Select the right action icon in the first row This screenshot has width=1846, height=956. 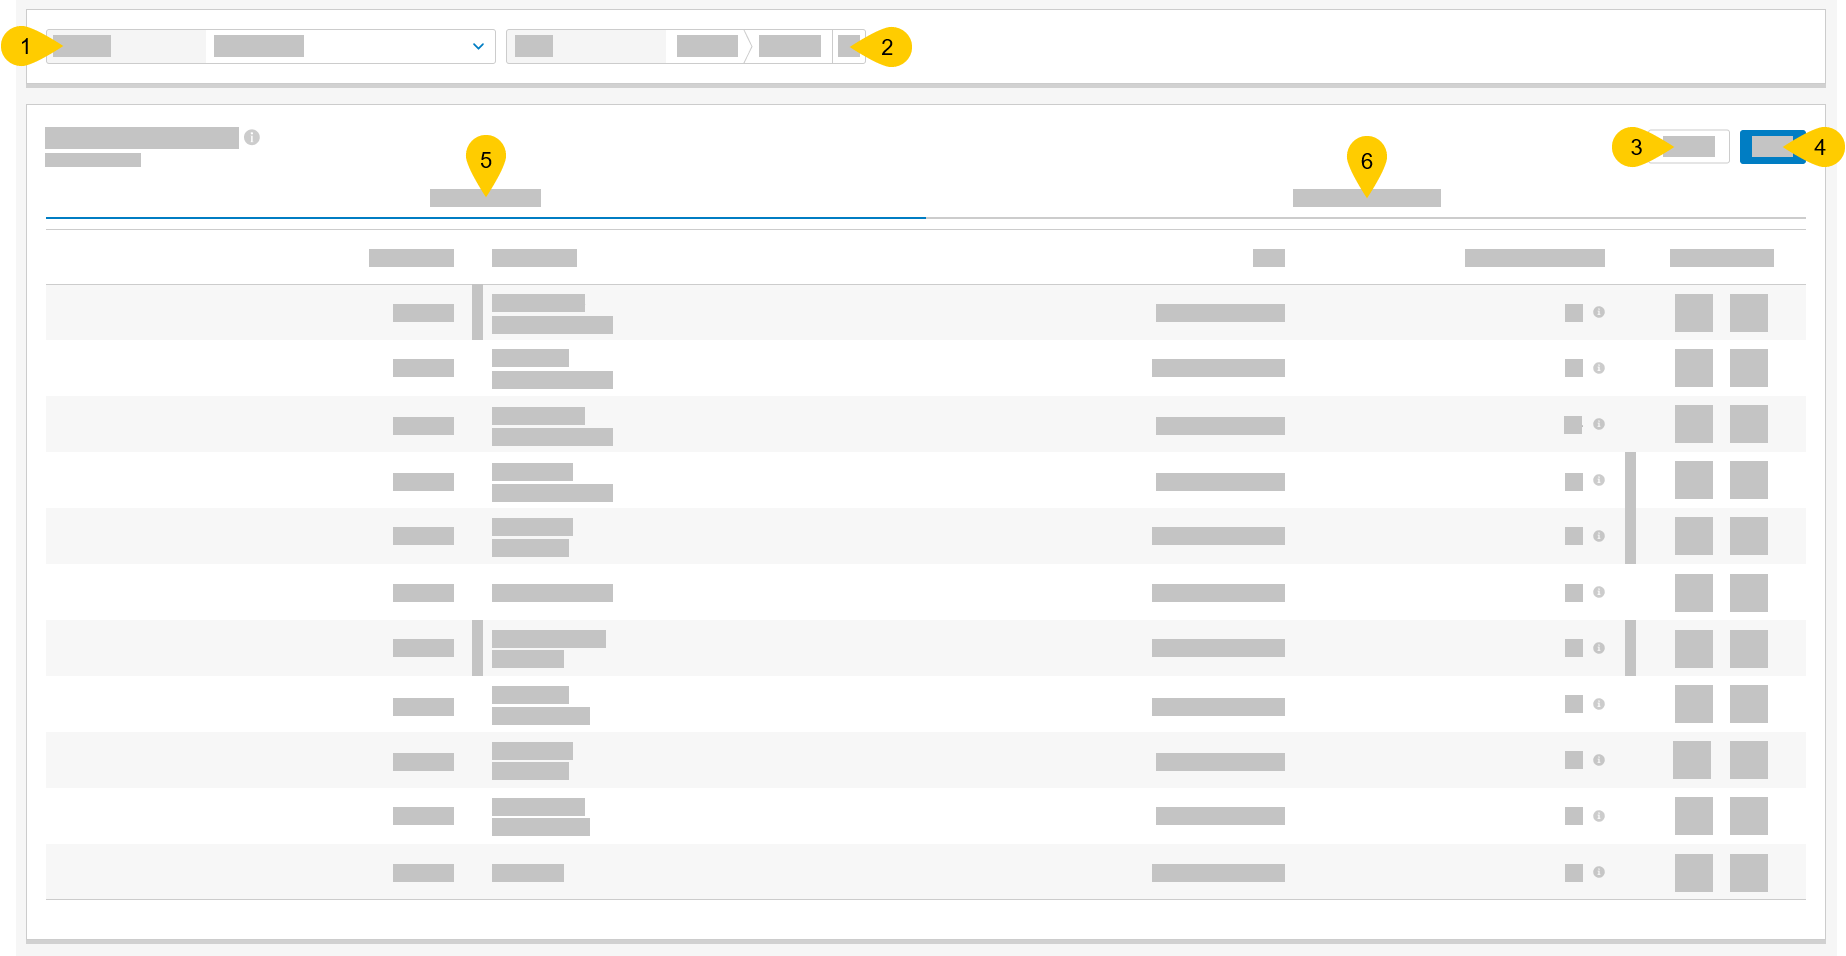click(x=1751, y=312)
